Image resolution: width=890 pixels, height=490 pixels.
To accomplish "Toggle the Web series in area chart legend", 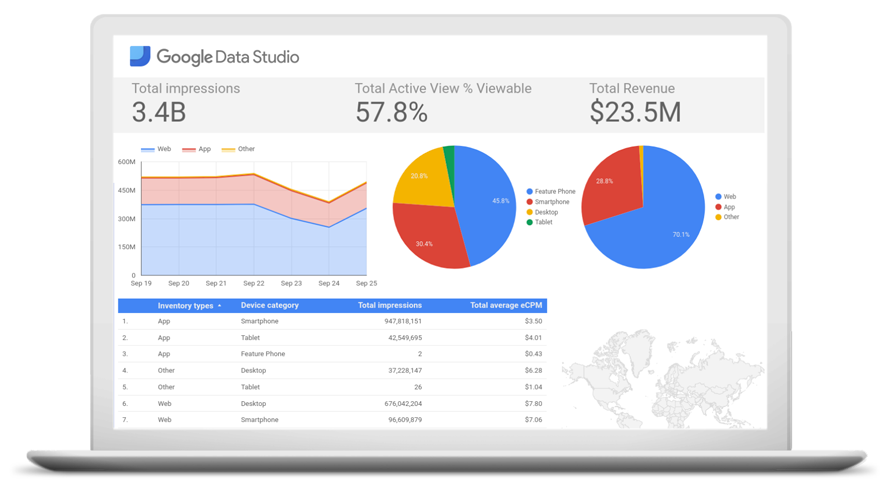I will [x=156, y=149].
